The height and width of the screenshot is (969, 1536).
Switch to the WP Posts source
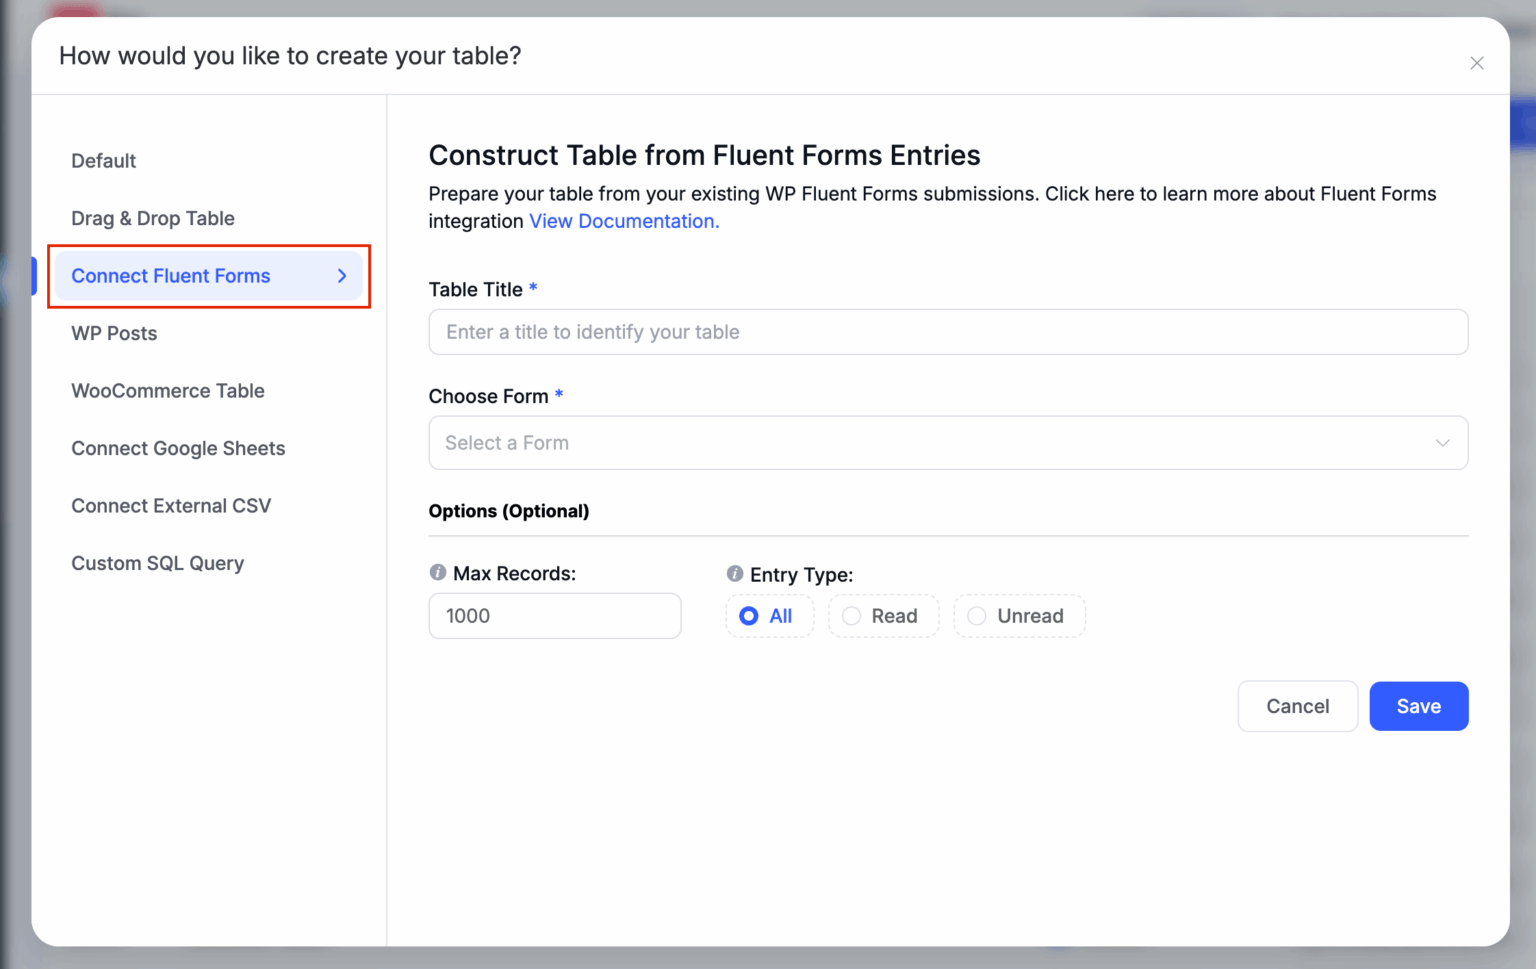(x=114, y=333)
